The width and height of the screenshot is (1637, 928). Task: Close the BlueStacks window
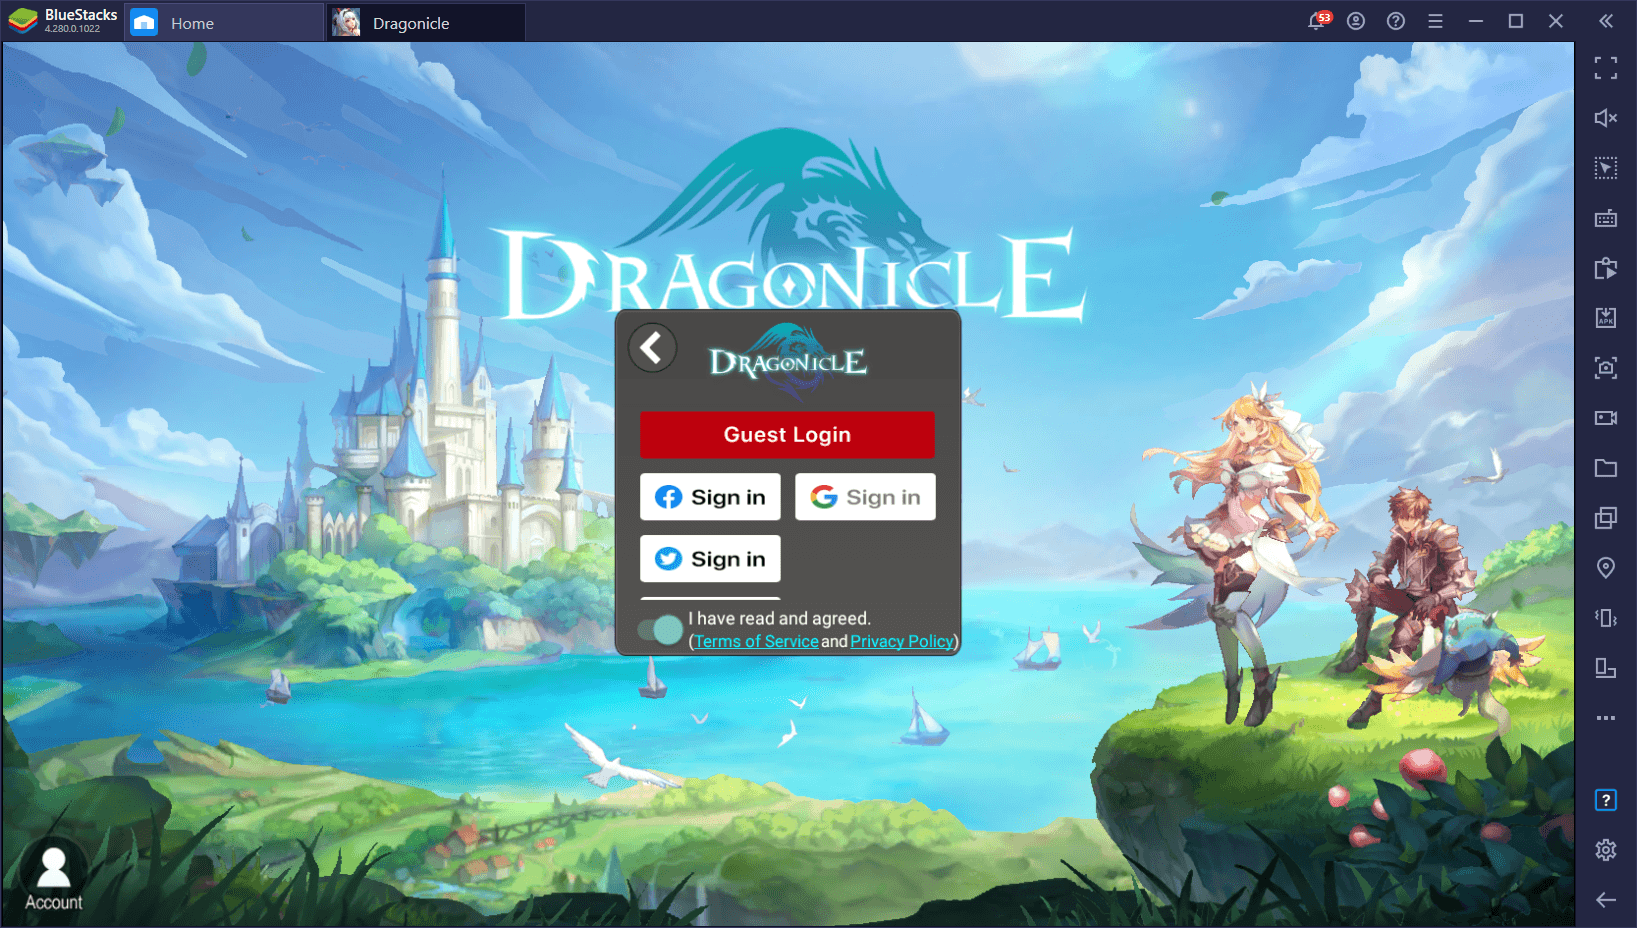tap(1556, 21)
